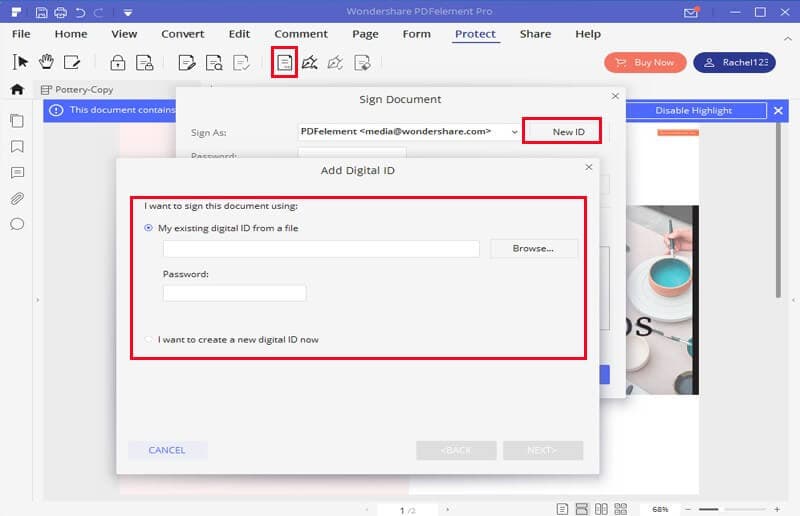Open the Search panel oval icon
Image resolution: width=800 pixels, height=516 pixels.
tap(17, 224)
